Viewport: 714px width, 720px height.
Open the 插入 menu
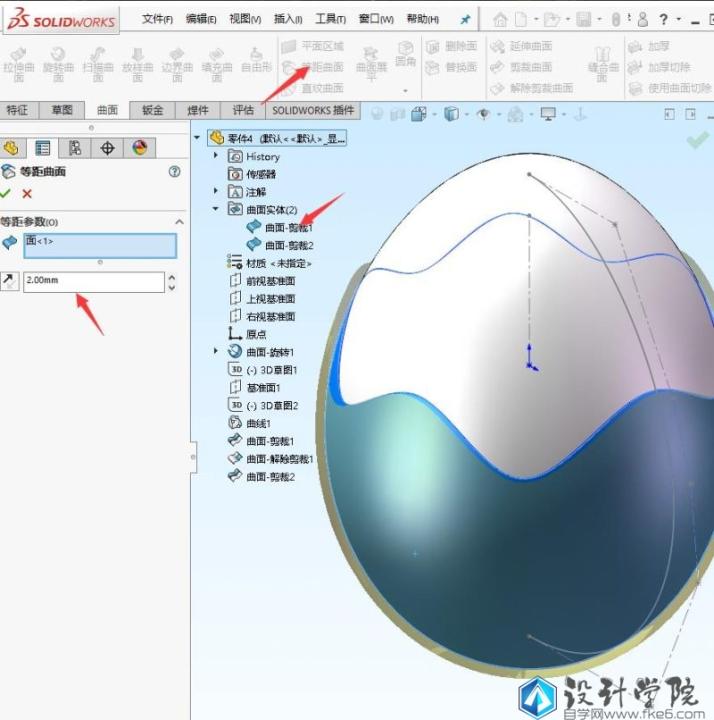[288, 19]
